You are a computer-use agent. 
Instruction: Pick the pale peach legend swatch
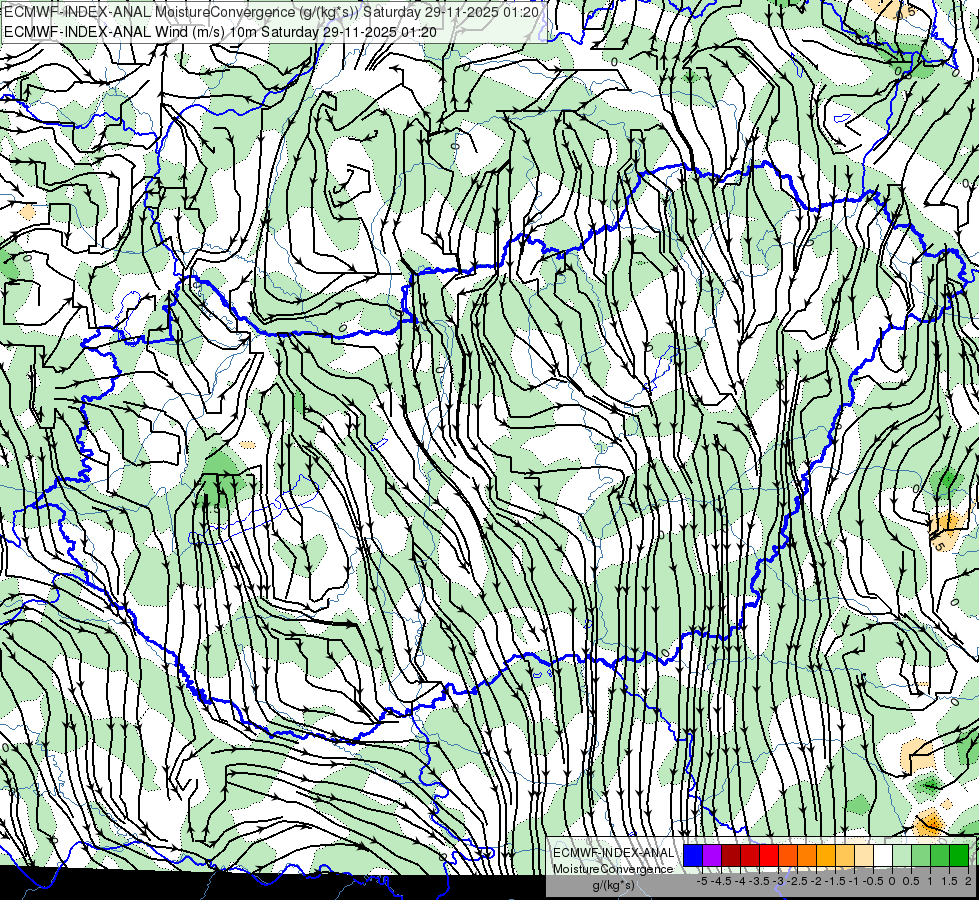coord(864,855)
